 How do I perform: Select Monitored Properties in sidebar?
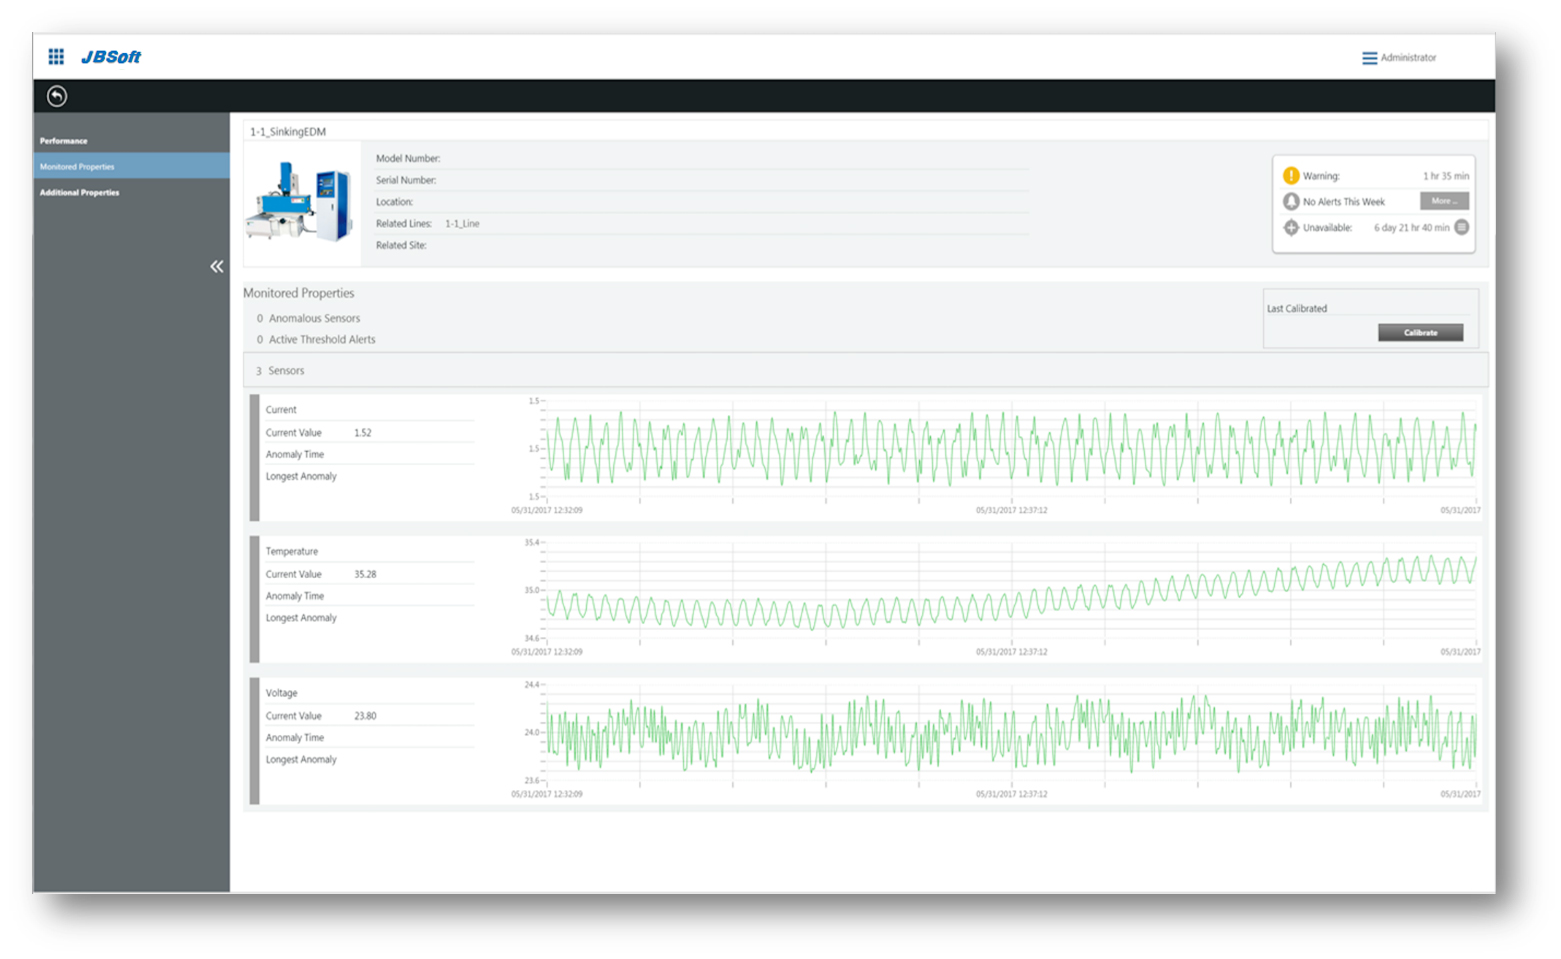[x=131, y=166]
